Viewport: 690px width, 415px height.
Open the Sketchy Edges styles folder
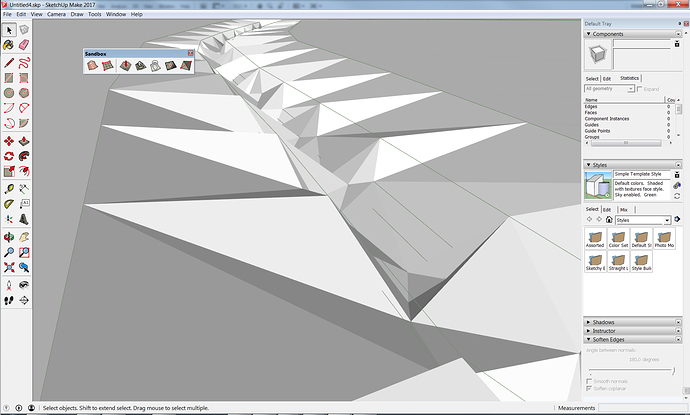(x=595, y=261)
